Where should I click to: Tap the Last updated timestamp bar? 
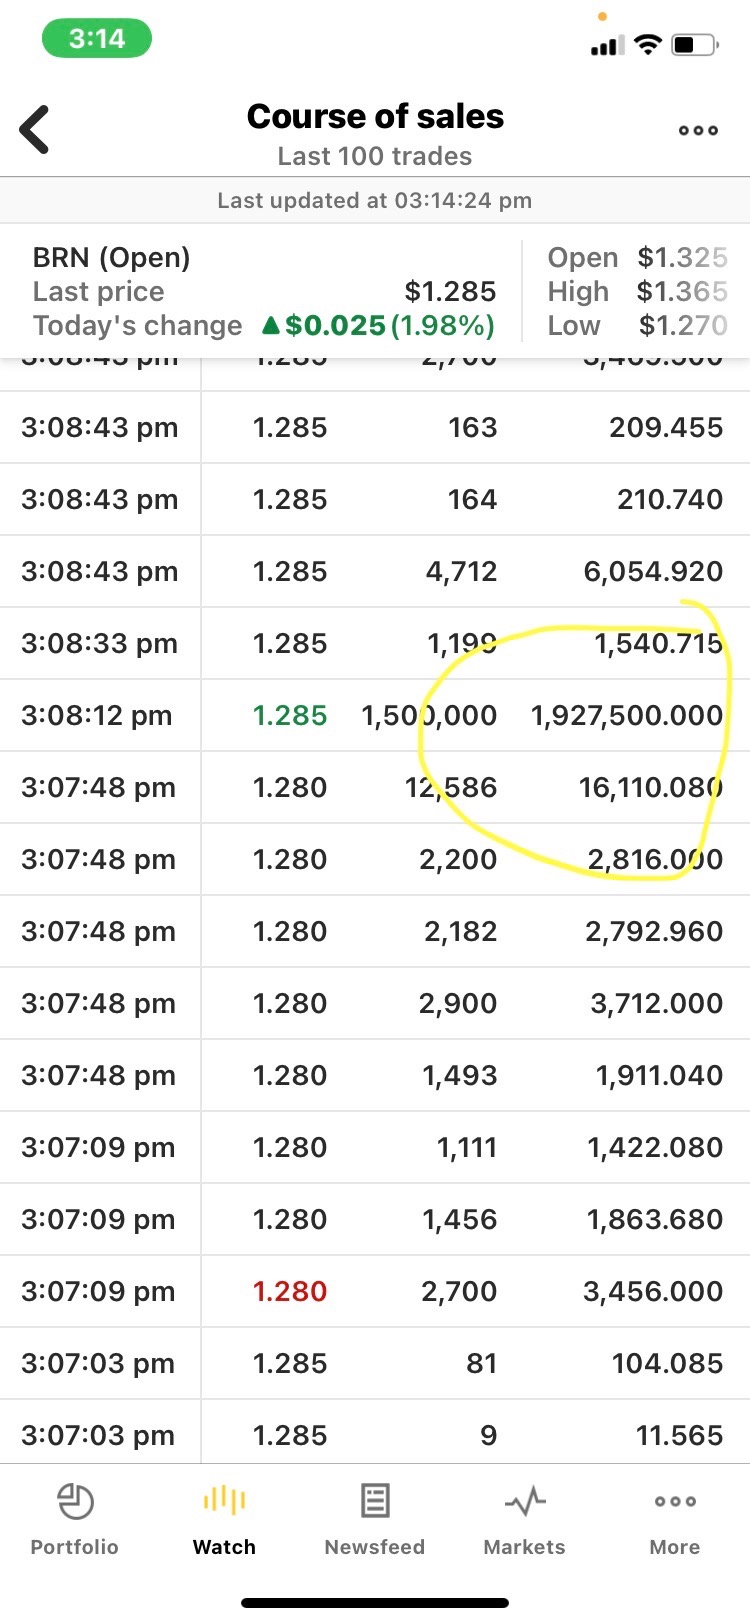tap(375, 200)
